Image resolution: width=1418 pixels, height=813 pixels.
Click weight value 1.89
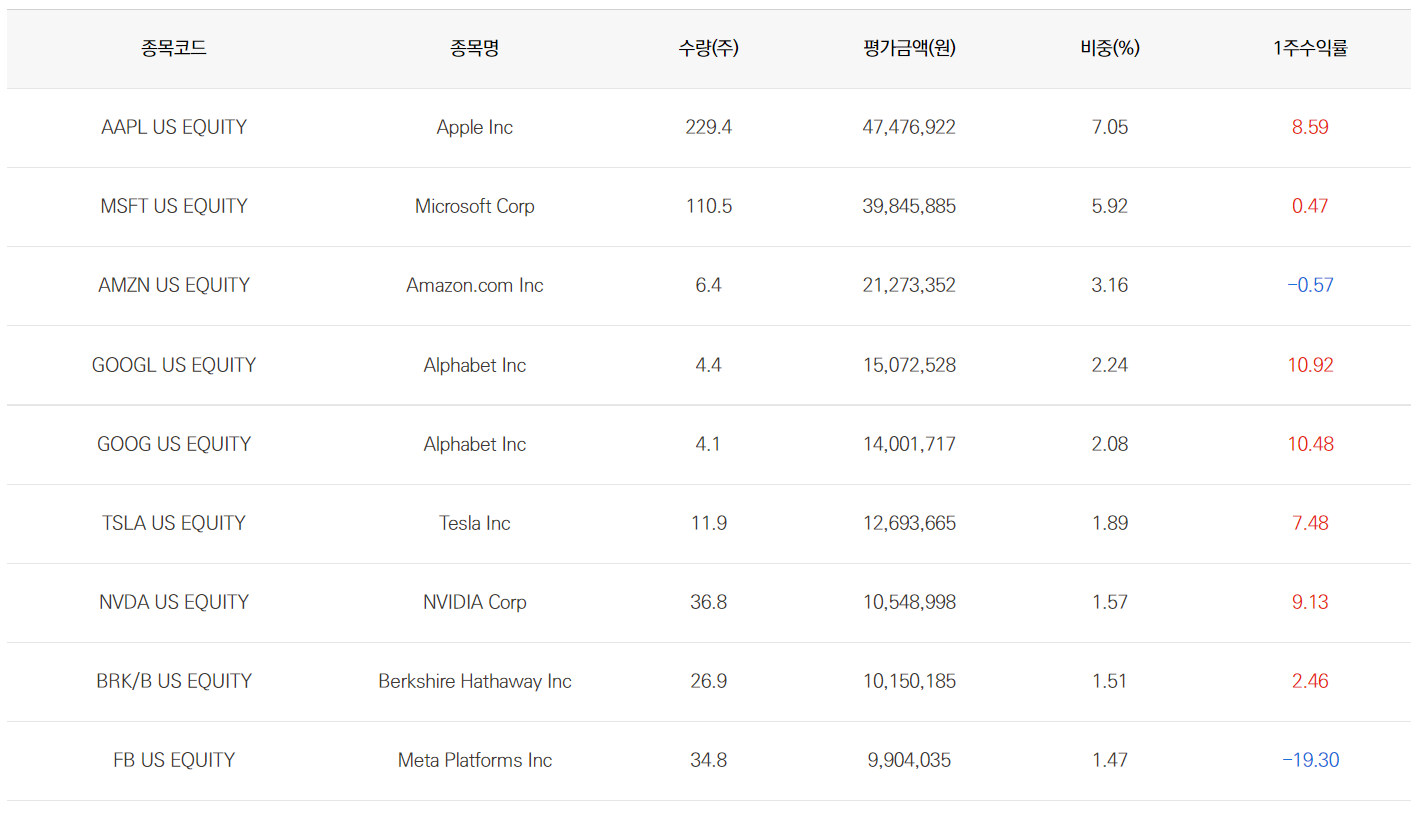coord(1110,523)
